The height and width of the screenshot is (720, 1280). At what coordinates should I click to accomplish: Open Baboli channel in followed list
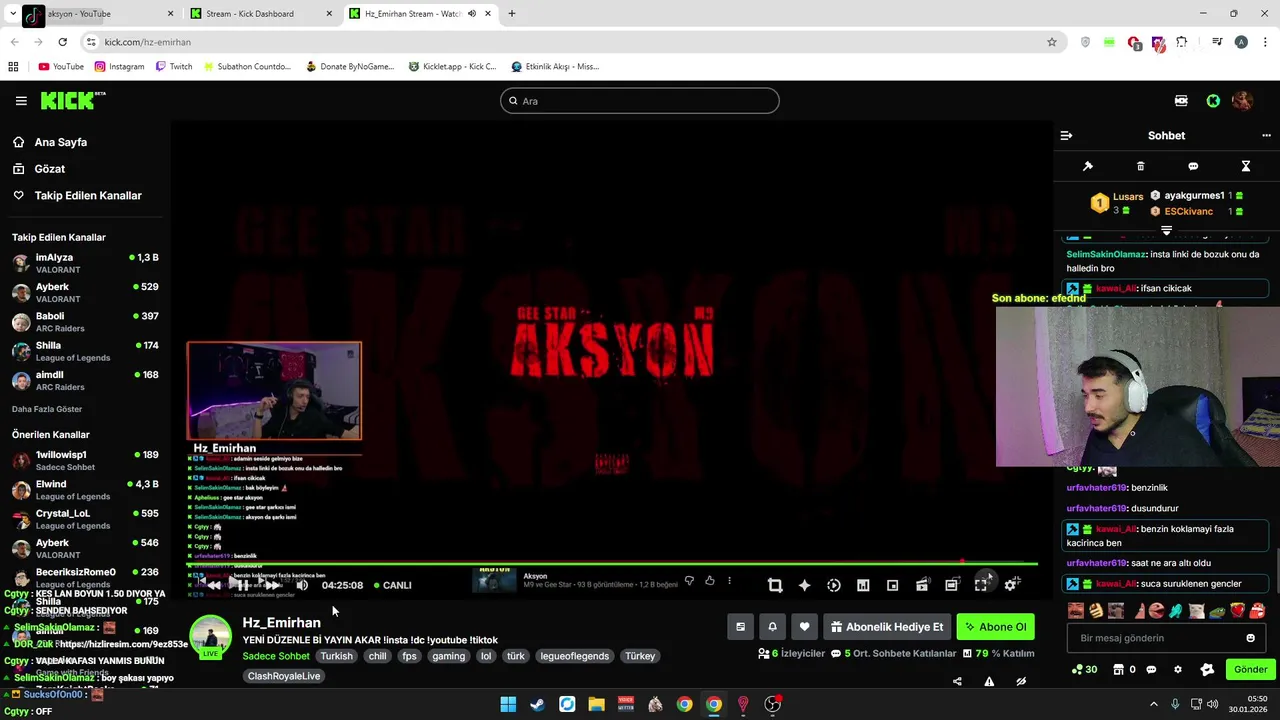pyautogui.click(x=85, y=322)
